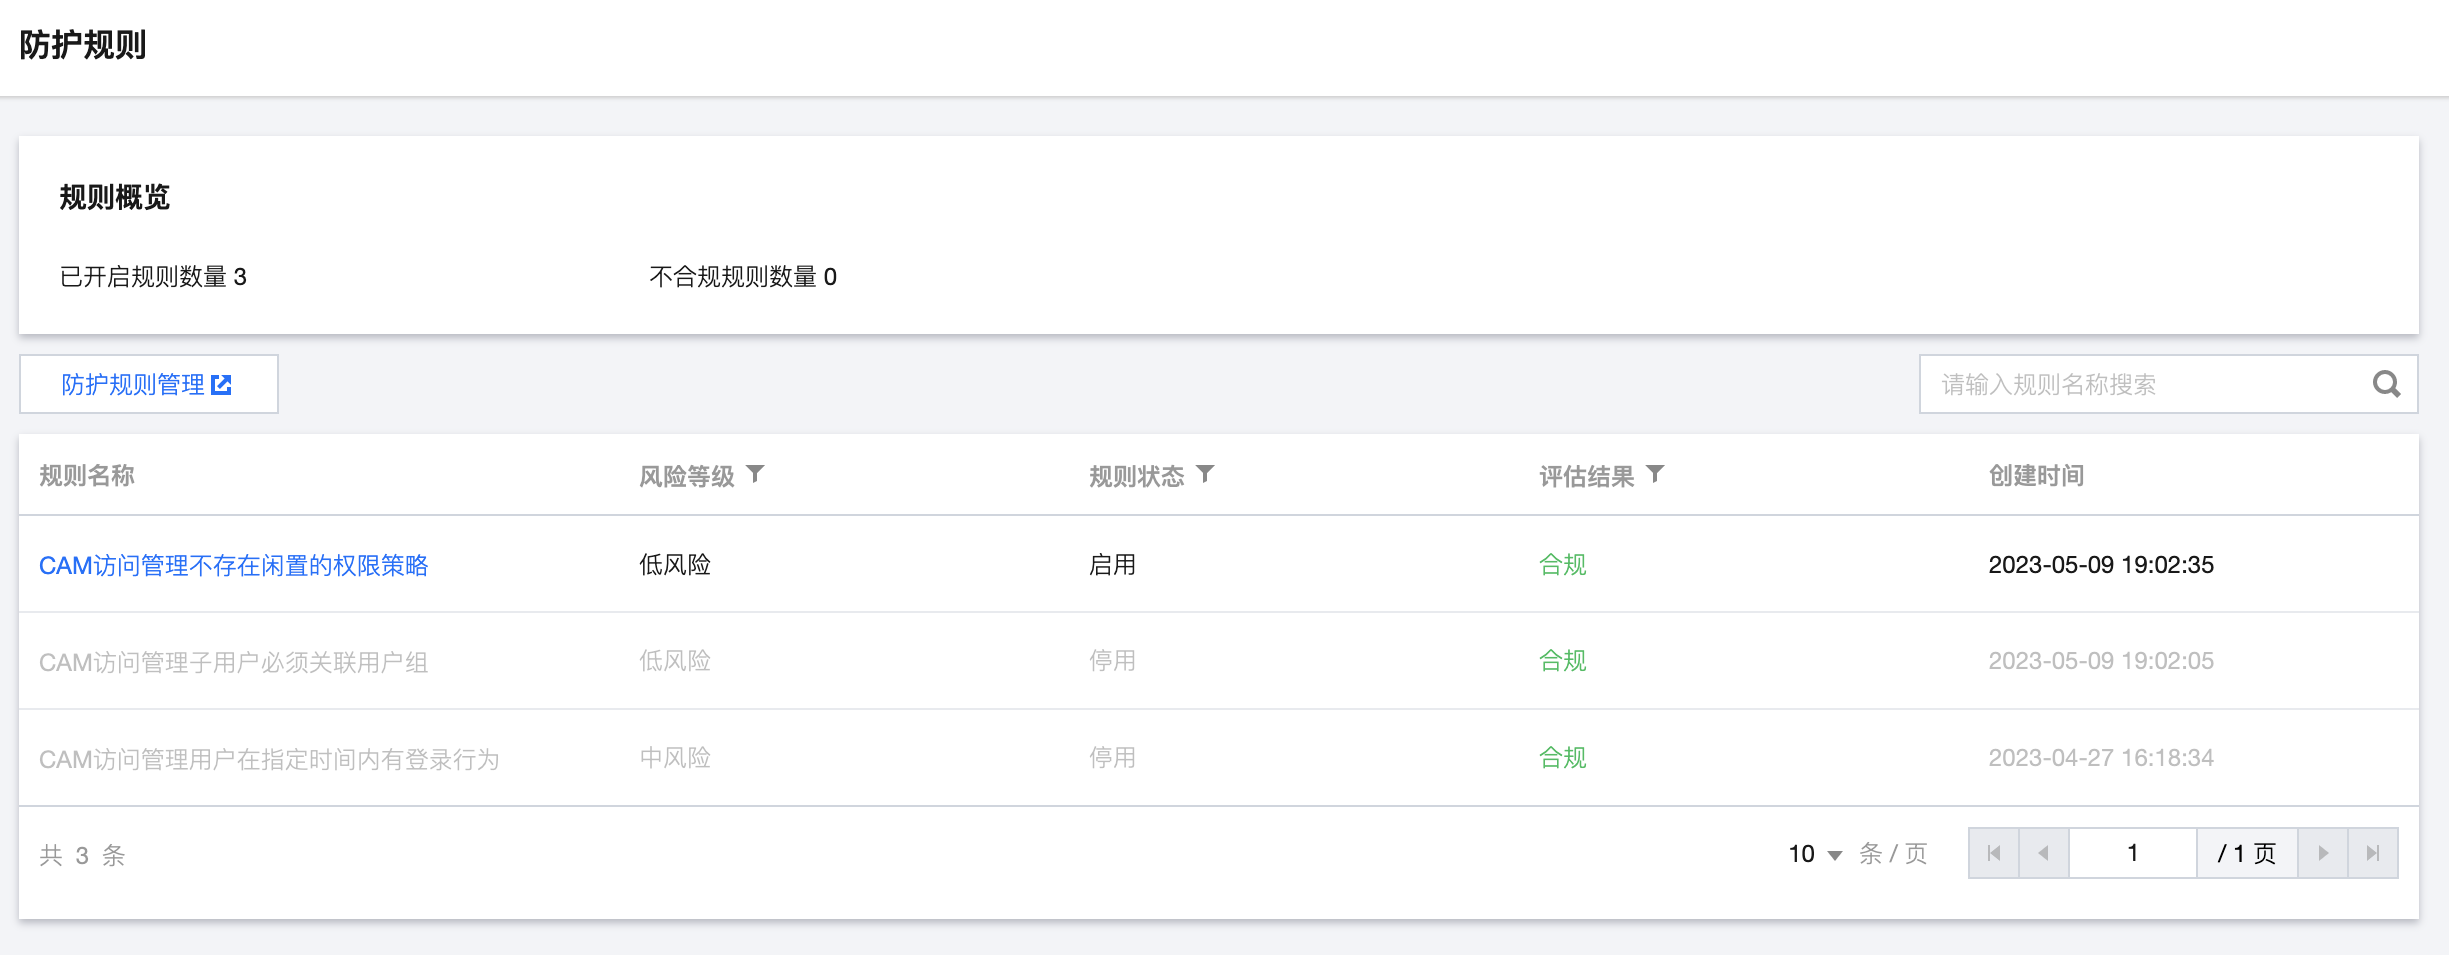The width and height of the screenshot is (2449, 955).
Task: Open the CAM访问管理不存在闲置的权限策略 rule link
Action: pyautogui.click(x=233, y=565)
